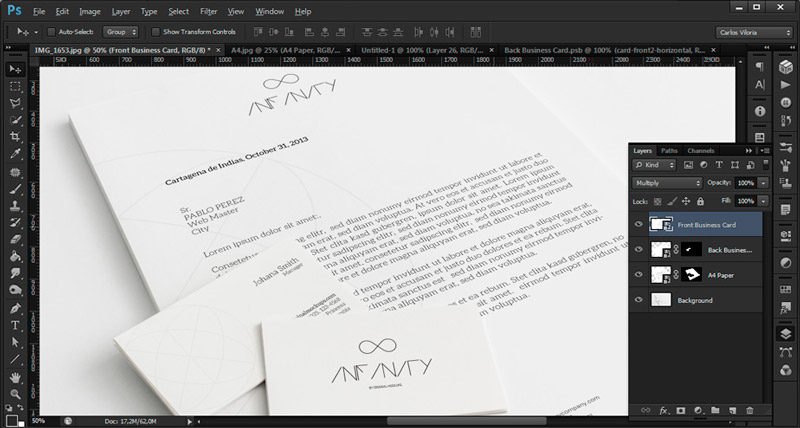Image resolution: width=800 pixels, height=428 pixels.
Task: Select the Pen tool
Action: [15, 309]
